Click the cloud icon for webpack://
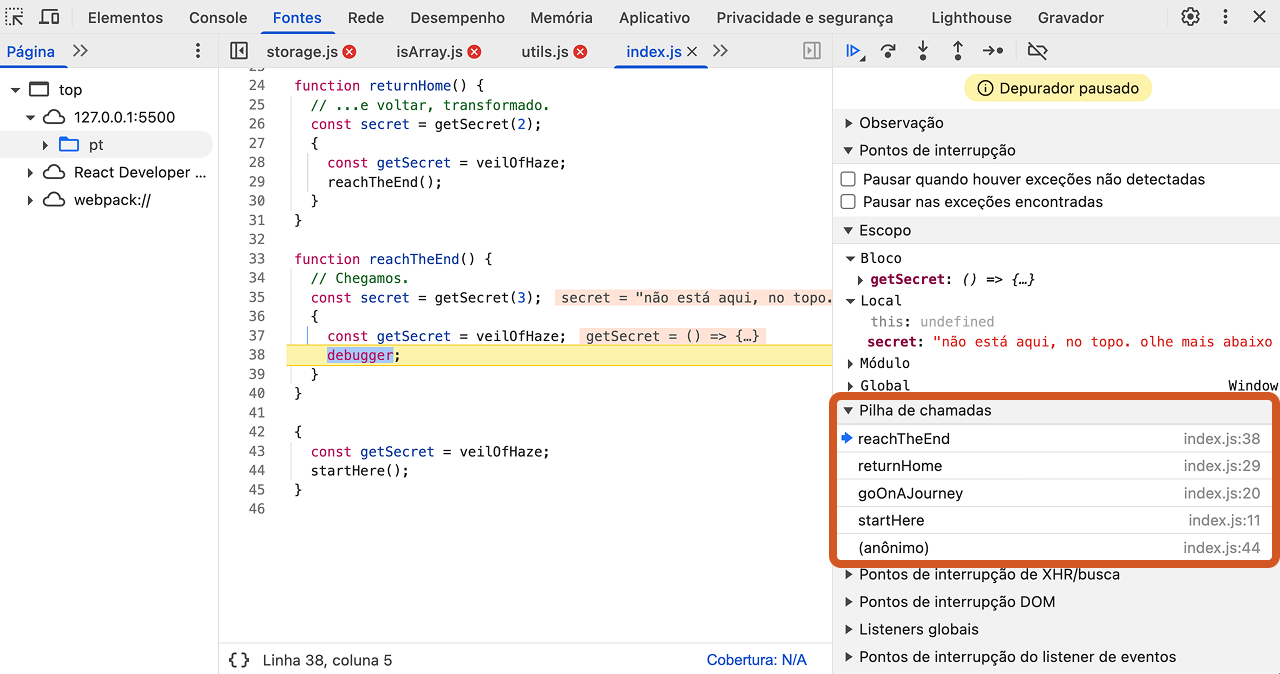The height and width of the screenshot is (674, 1280). [54, 200]
